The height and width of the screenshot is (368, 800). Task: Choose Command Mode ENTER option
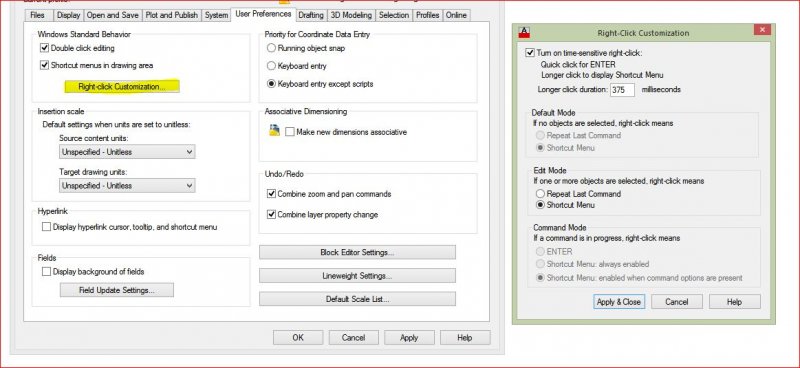click(540, 252)
